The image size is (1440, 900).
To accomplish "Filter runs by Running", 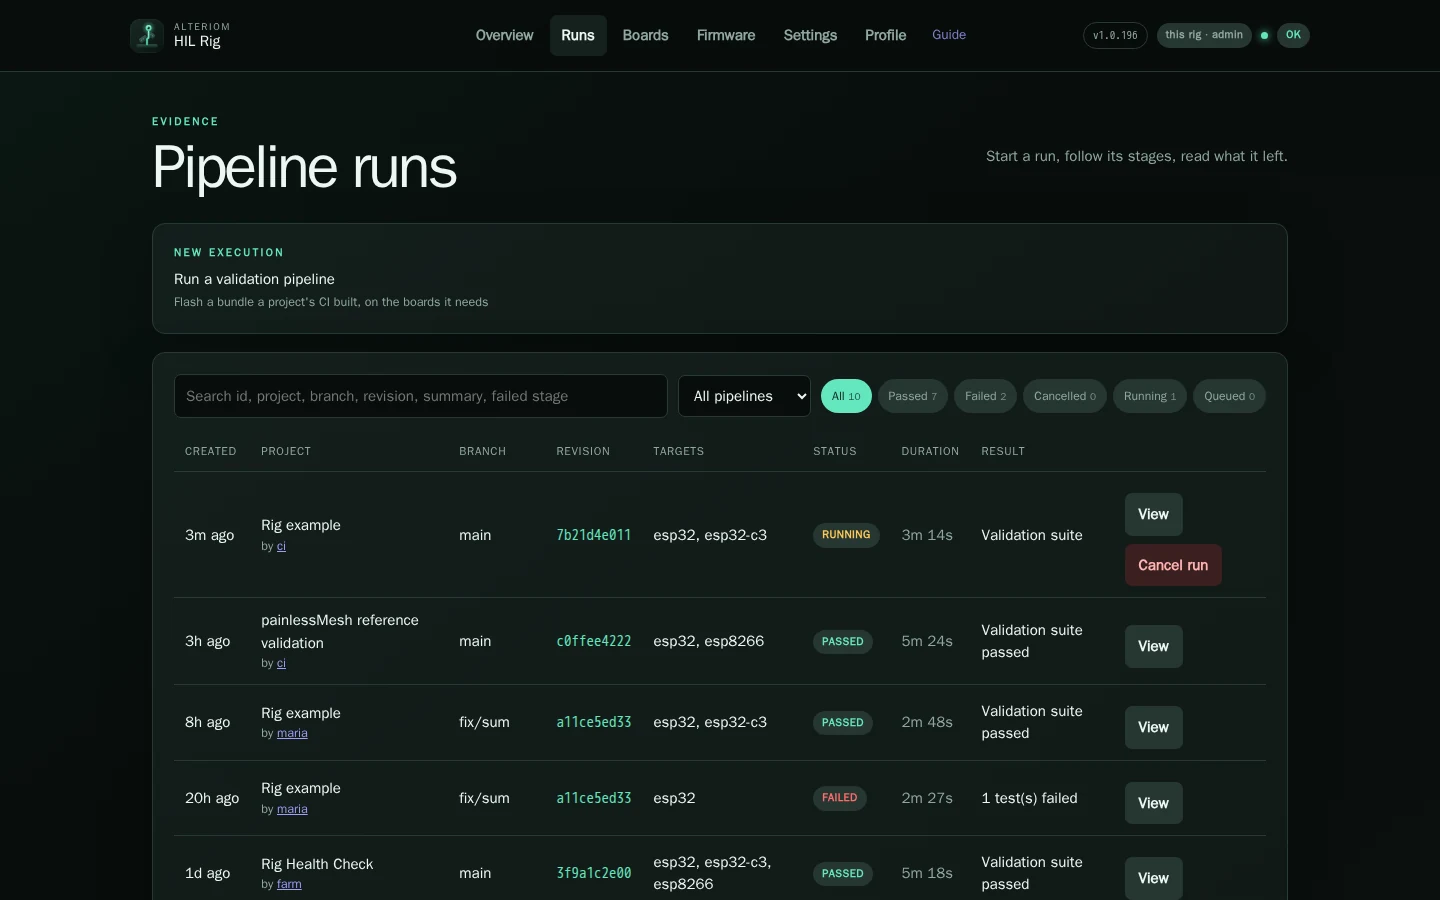I will click(x=1149, y=396).
